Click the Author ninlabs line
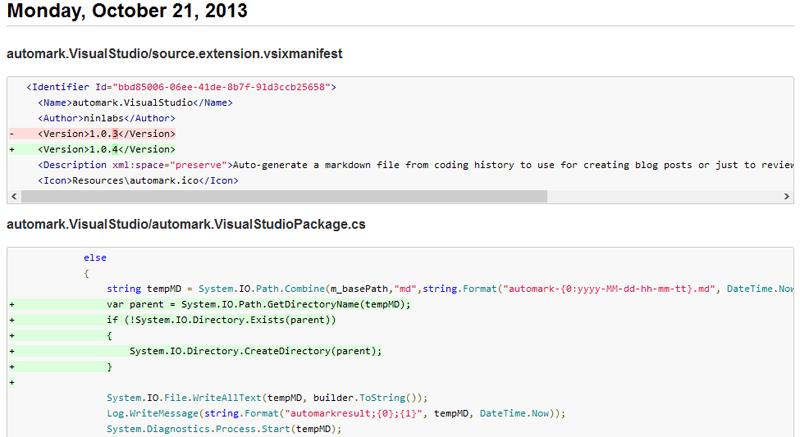Image resolution: width=800 pixels, height=437 pixels. [x=106, y=118]
